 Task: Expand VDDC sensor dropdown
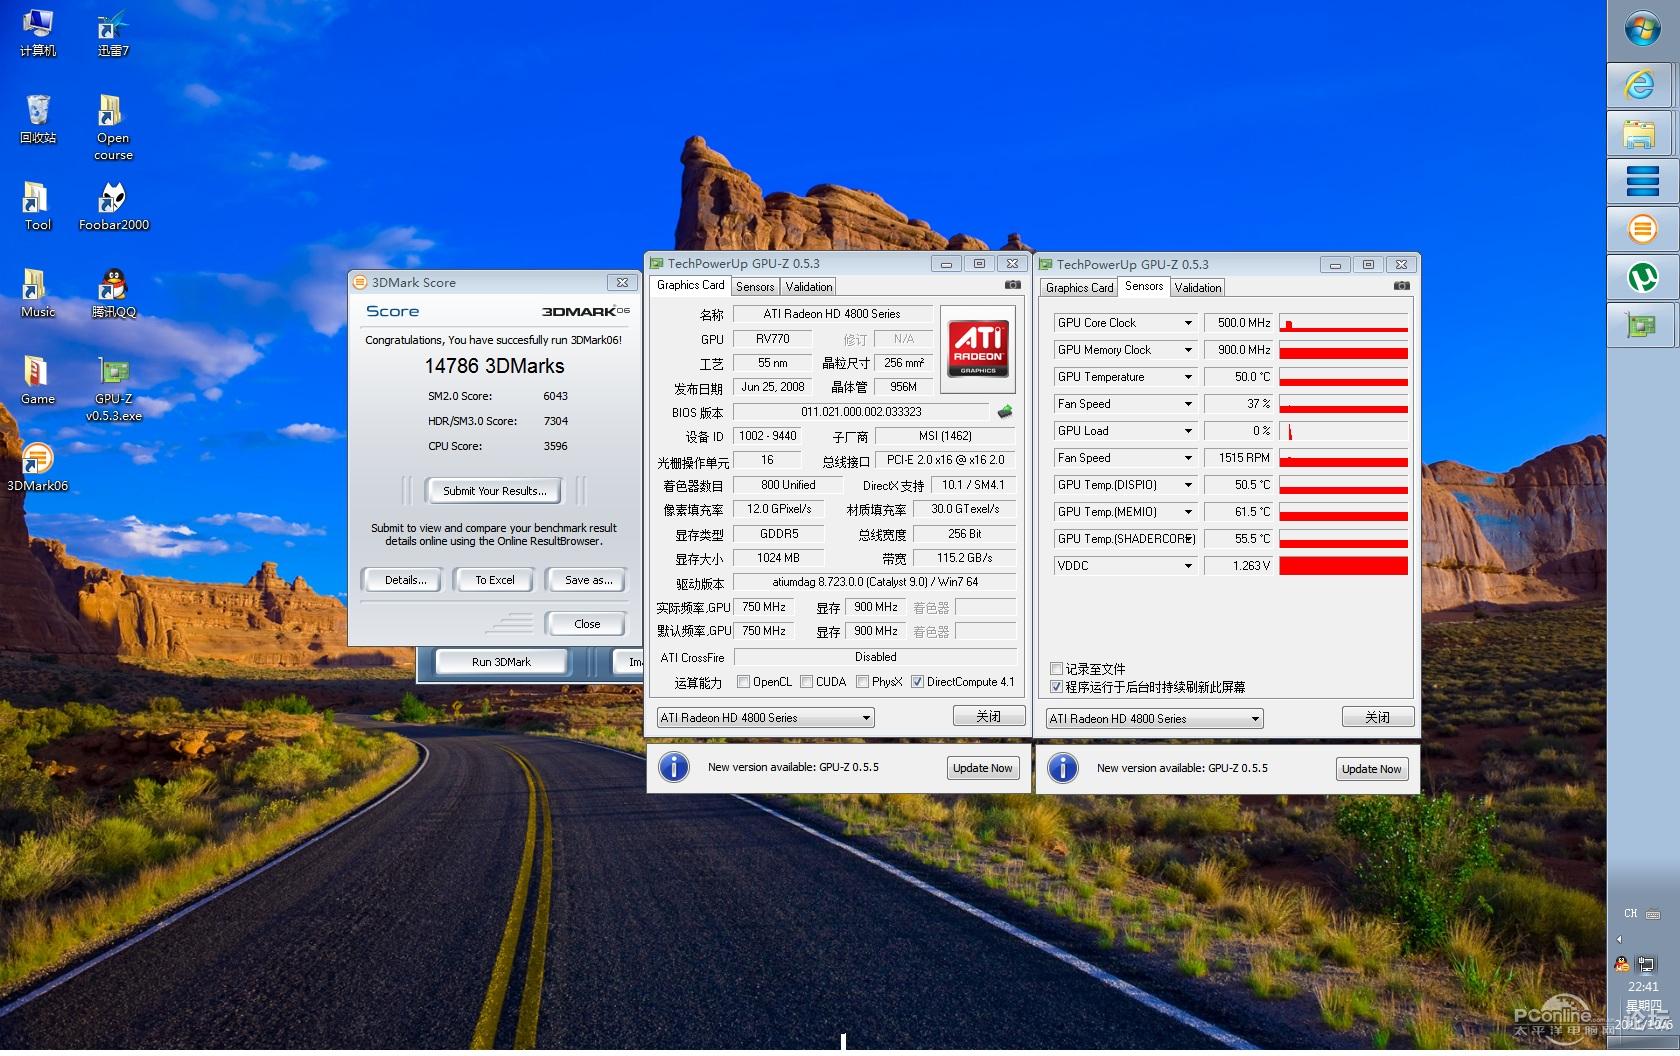1188,566
